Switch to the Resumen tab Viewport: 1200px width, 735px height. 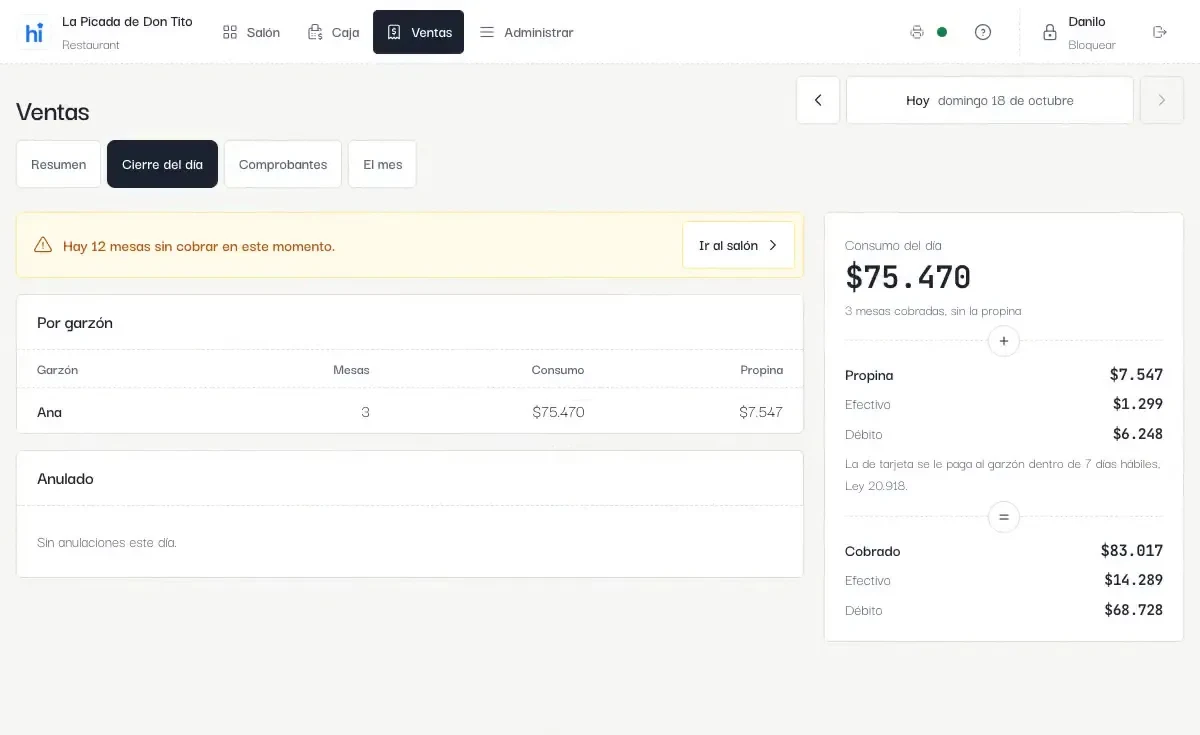59,164
